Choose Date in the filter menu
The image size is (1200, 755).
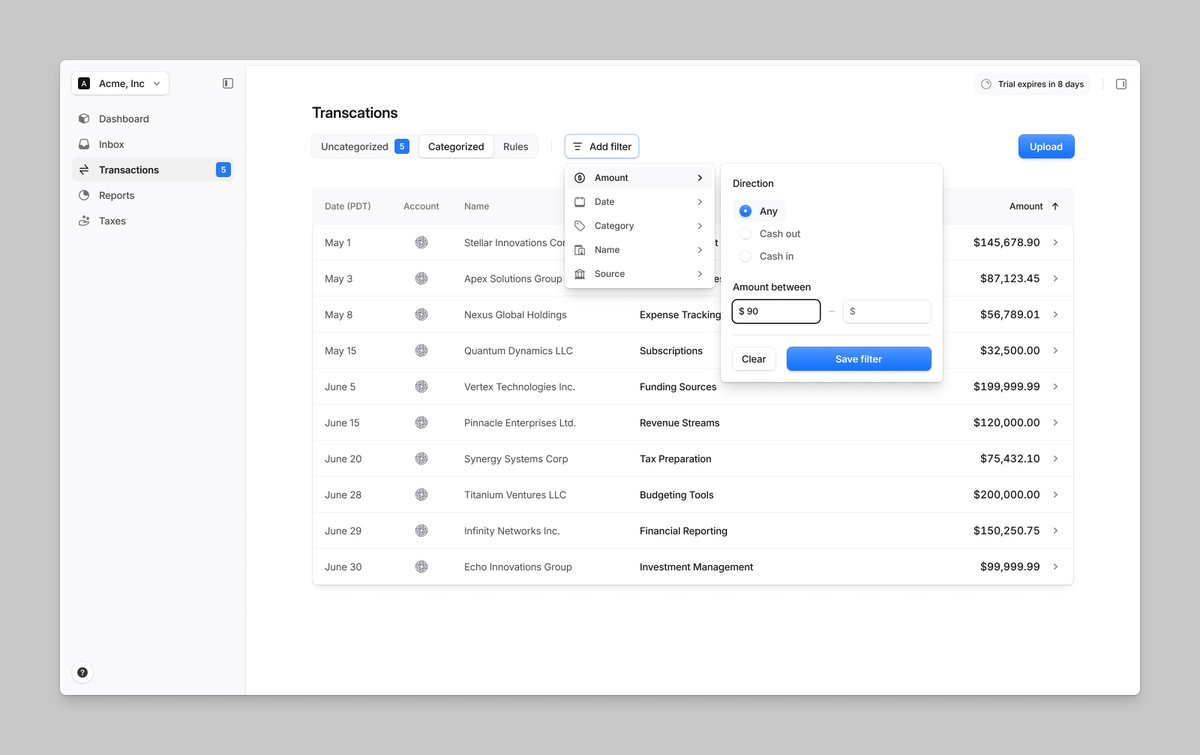[x=640, y=202]
